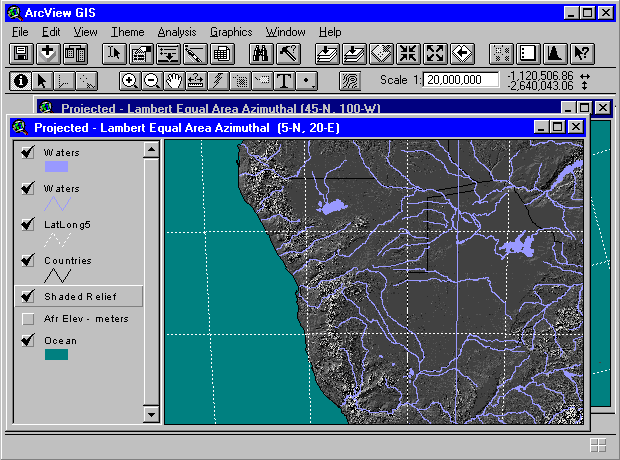
Task: Toggle the LatLong5 theme checkbox
Action: (x=28, y=224)
